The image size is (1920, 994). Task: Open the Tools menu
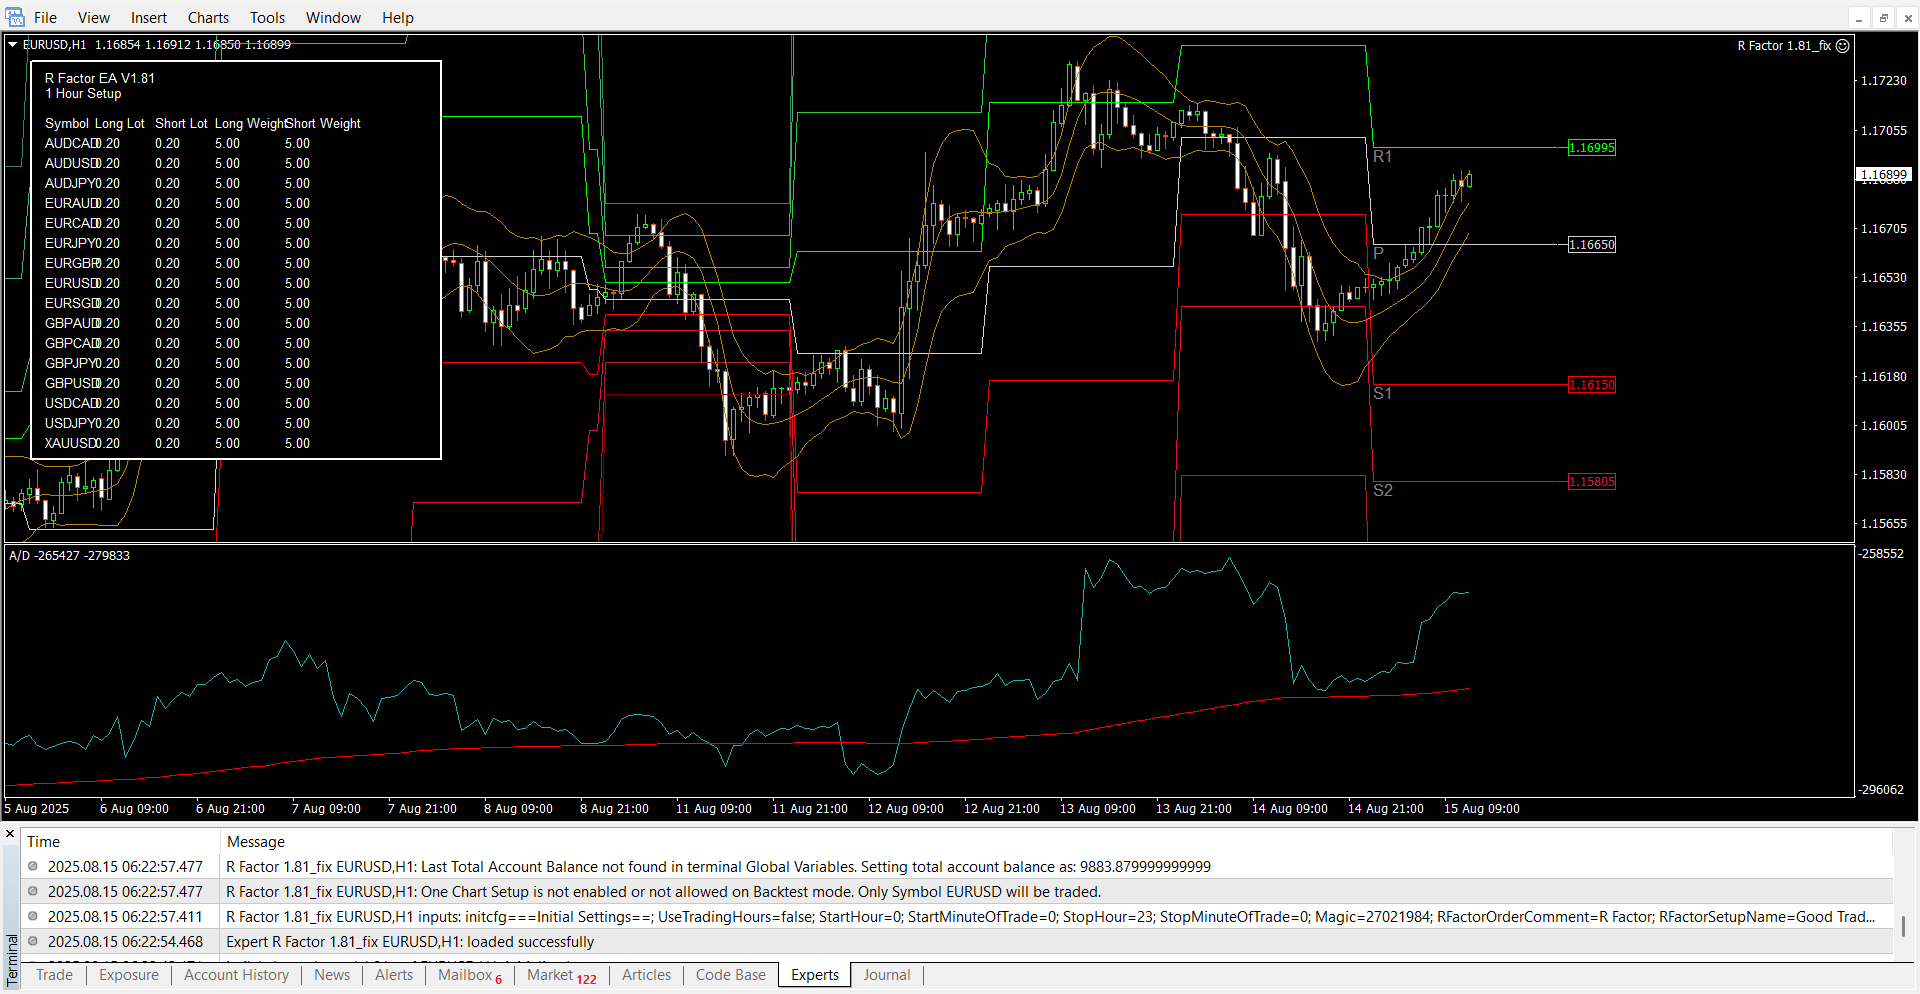[x=267, y=18]
